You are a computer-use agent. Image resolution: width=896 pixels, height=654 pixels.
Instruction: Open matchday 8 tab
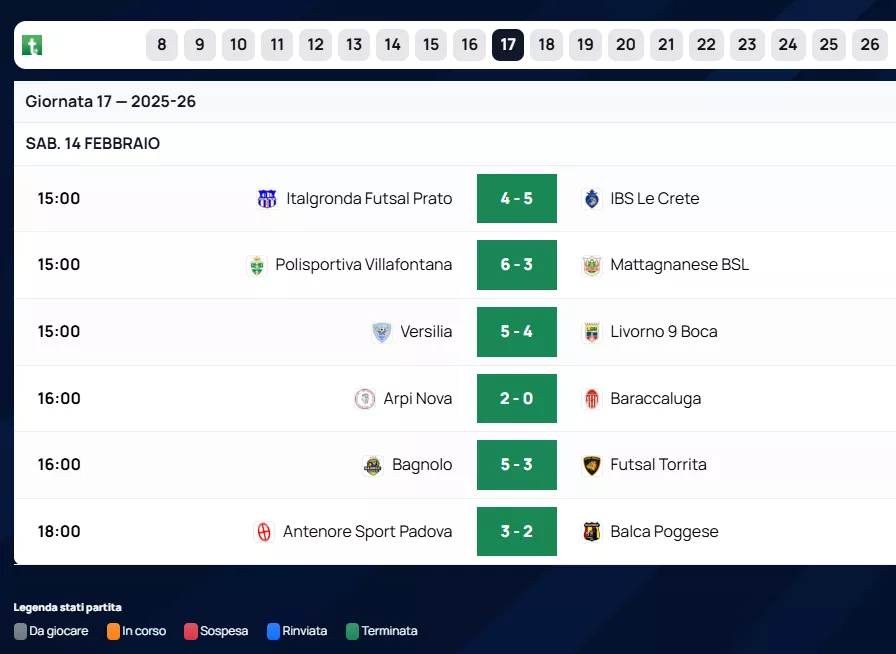click(x=162, y=45)
